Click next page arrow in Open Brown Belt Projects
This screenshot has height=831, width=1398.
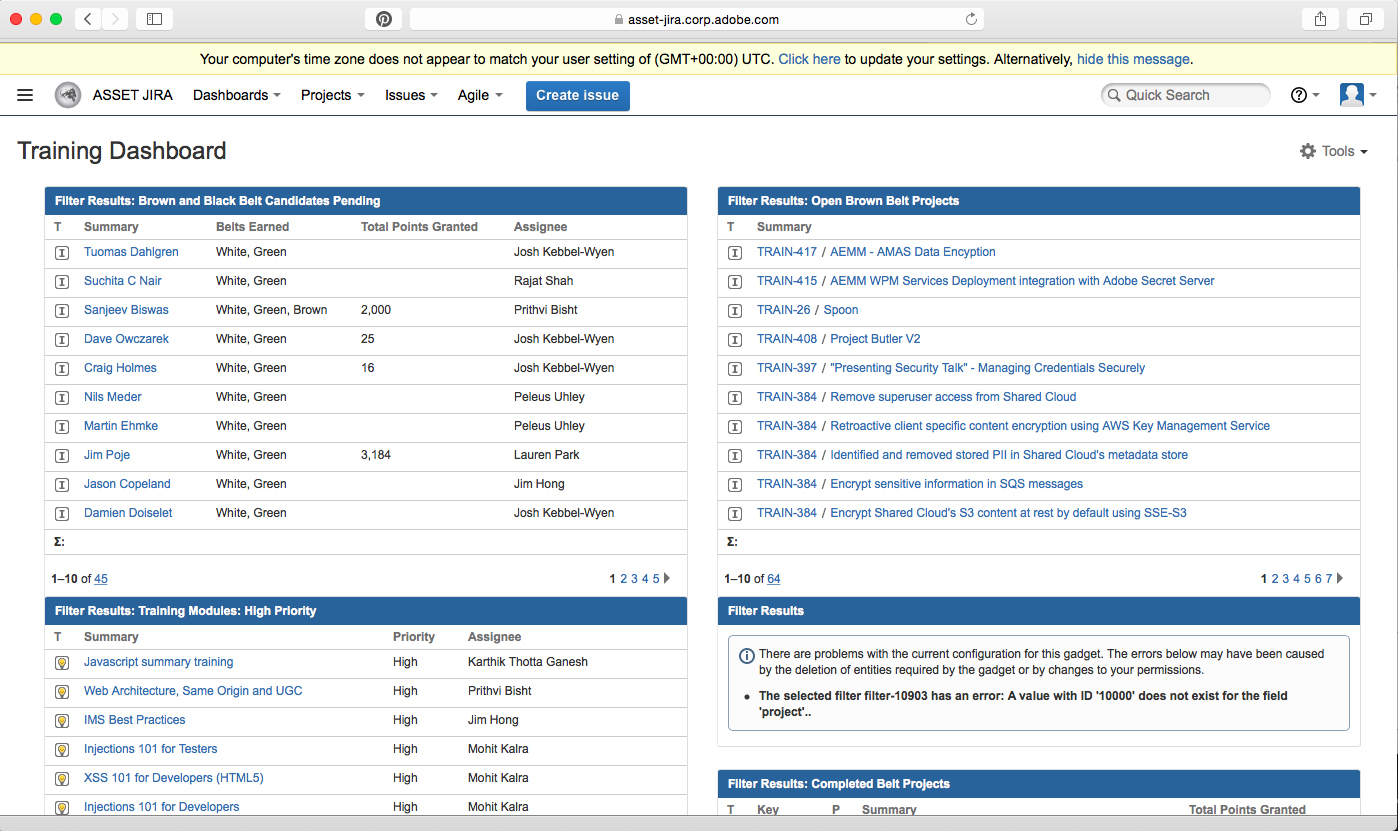[1340, 578]
